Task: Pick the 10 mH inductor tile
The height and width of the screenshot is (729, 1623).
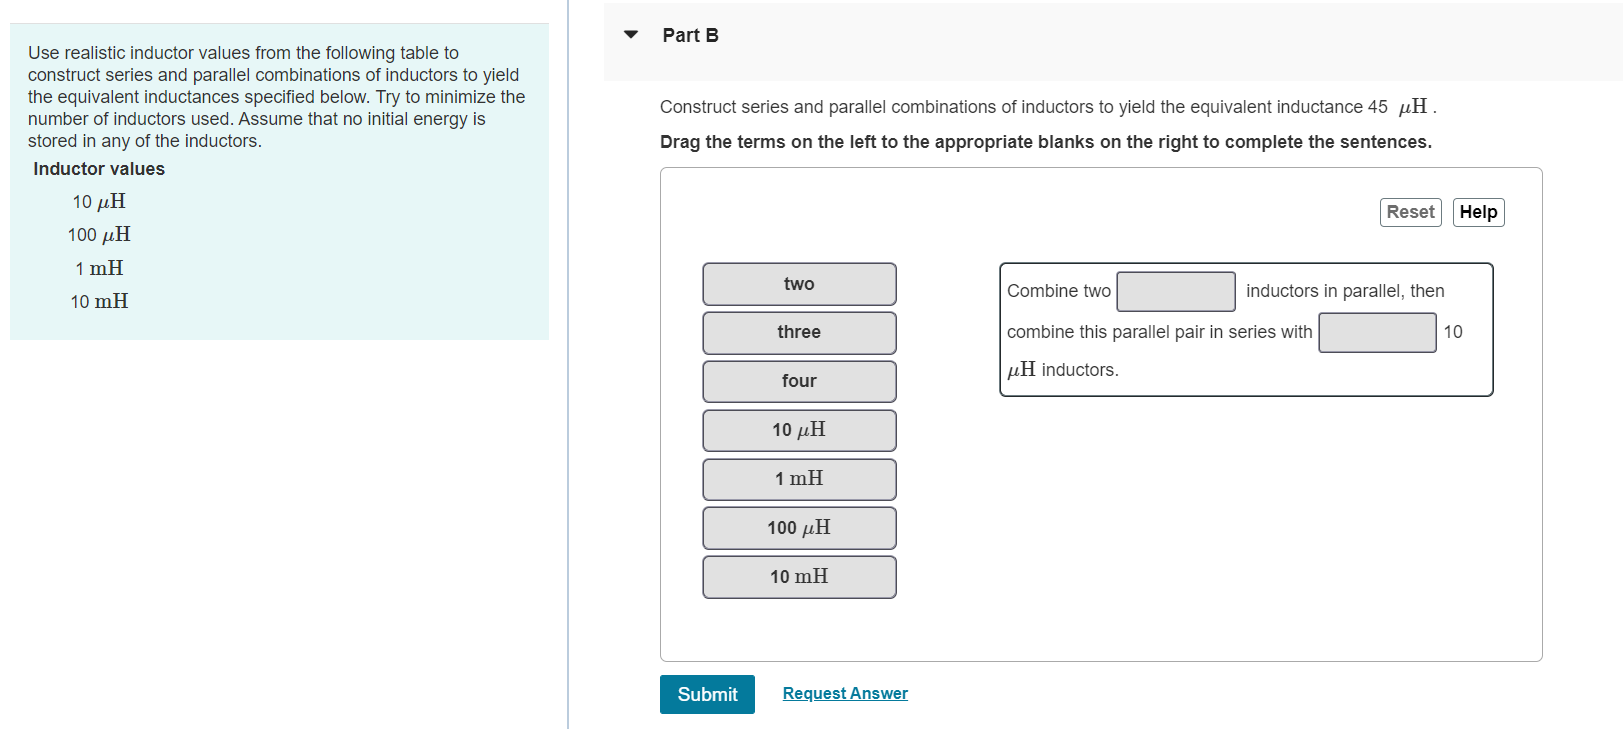Action: click(x=798, y=576)
